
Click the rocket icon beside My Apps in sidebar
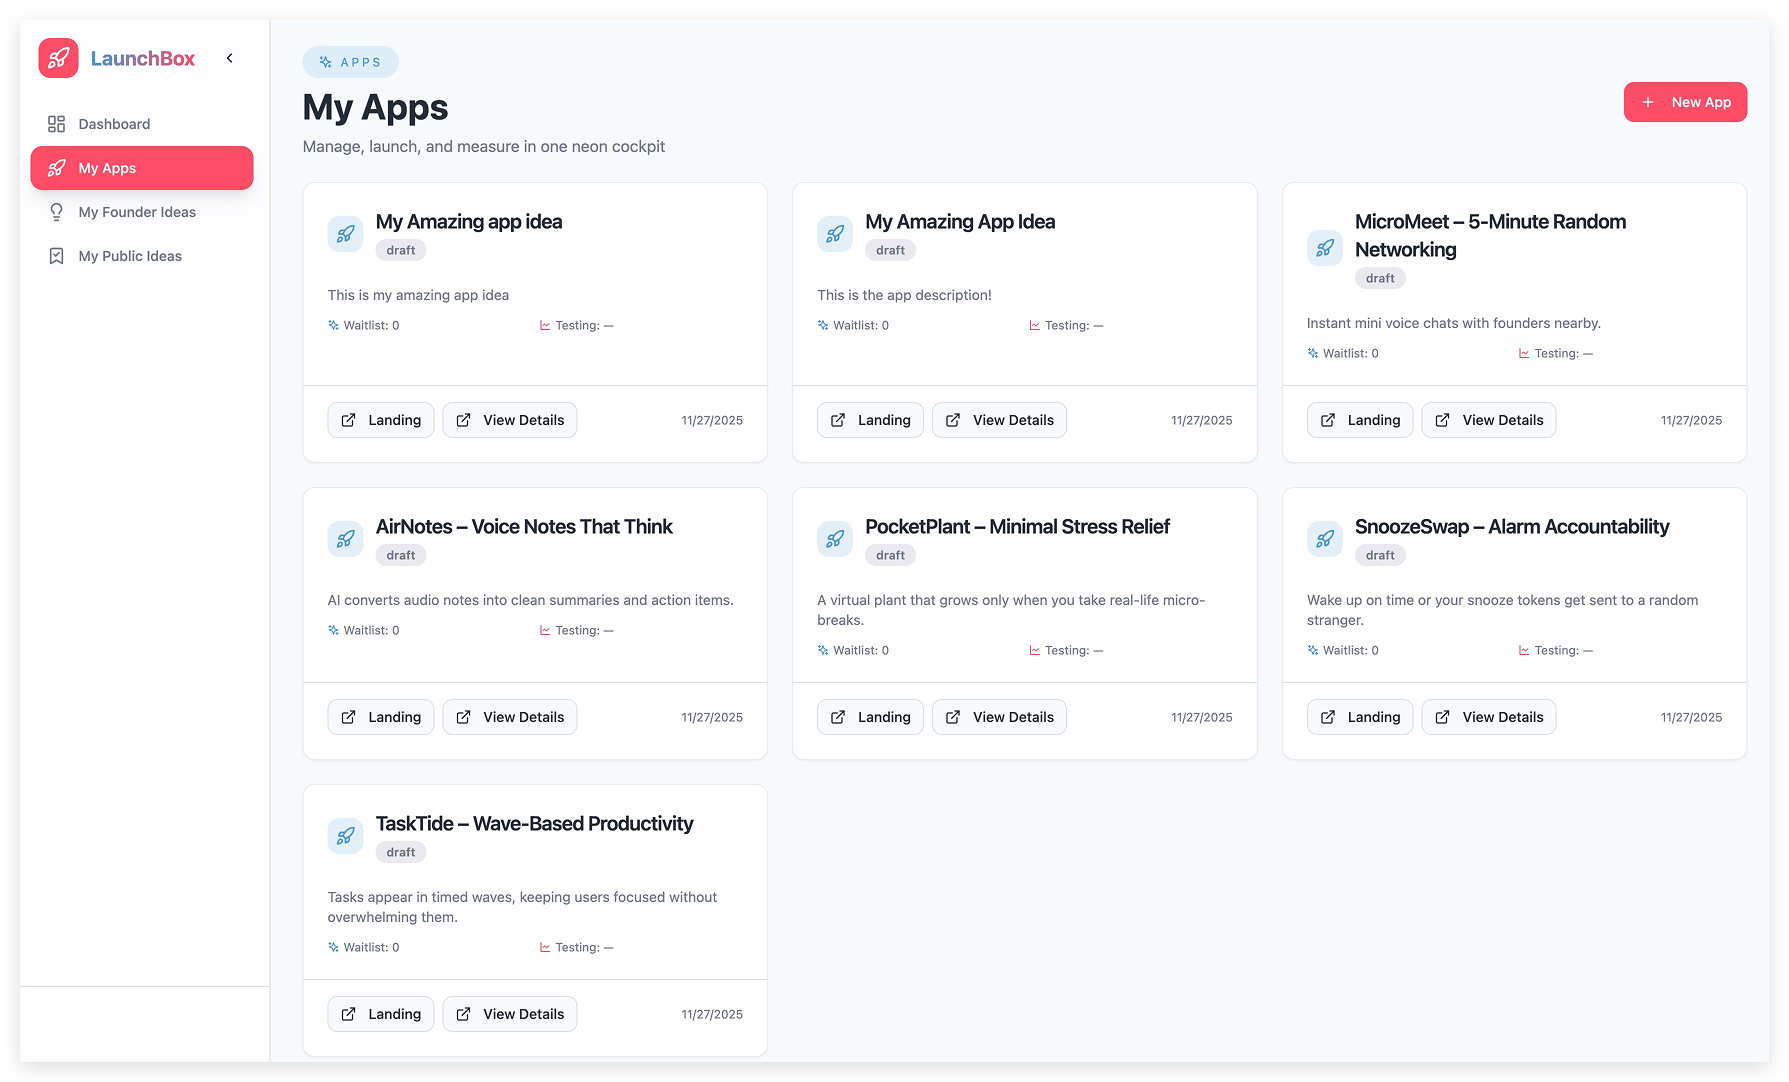click(56, 168)
